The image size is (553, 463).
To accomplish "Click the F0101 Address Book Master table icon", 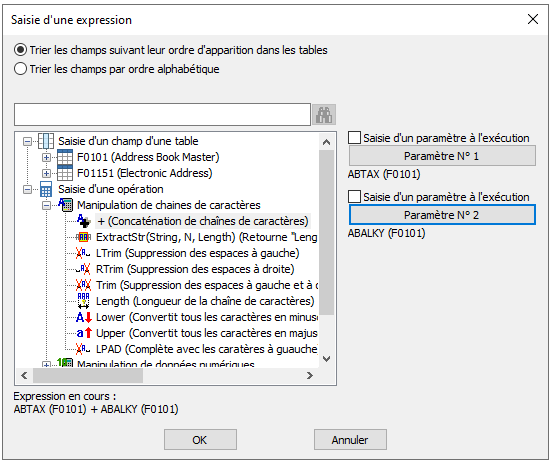I will 65,157.
